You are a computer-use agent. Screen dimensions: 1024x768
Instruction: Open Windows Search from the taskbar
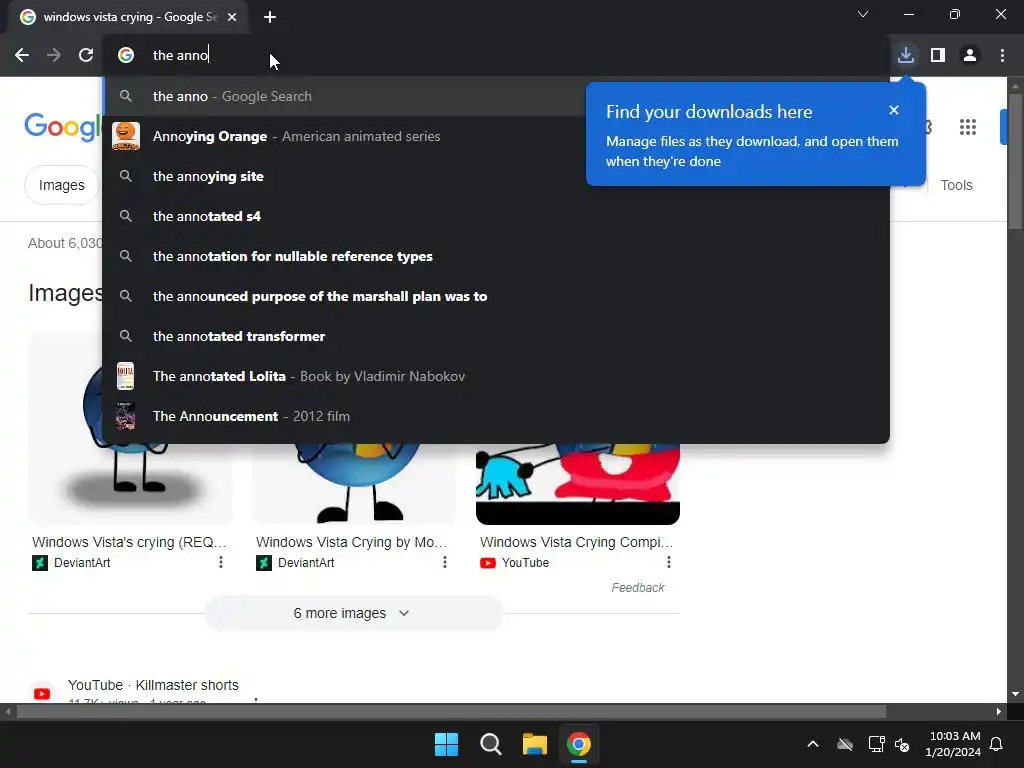pos(490,744)
